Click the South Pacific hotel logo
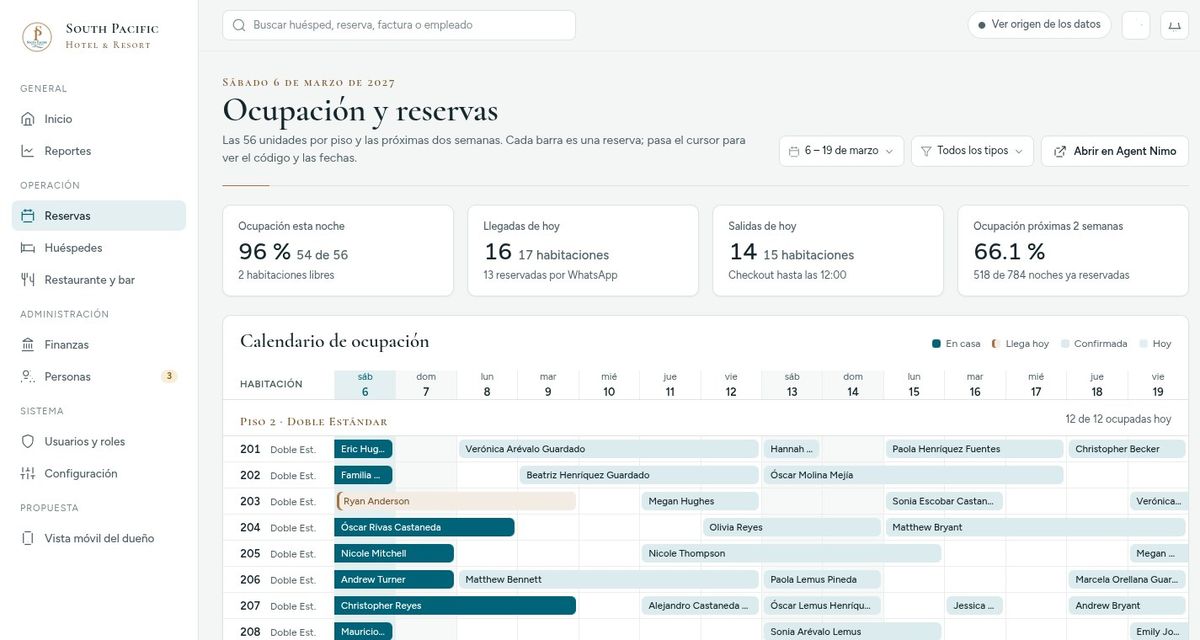Screen dimensions: 1200x640 [37, 37]
